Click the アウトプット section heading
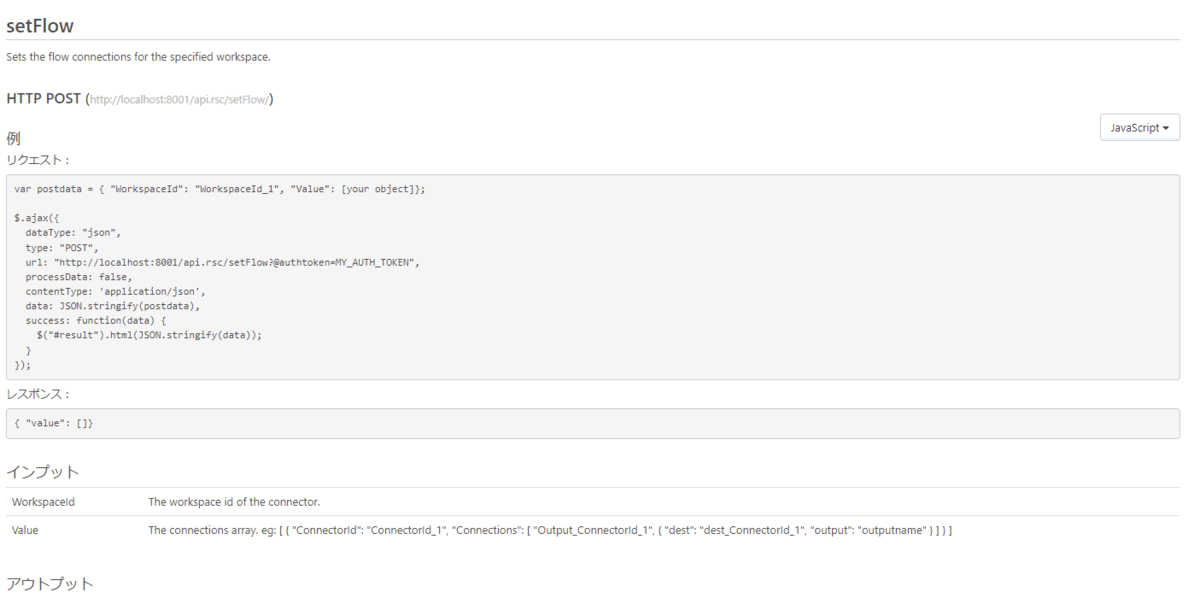The image size is (1200, 604). pyautogui.click(x=50, y=584)
